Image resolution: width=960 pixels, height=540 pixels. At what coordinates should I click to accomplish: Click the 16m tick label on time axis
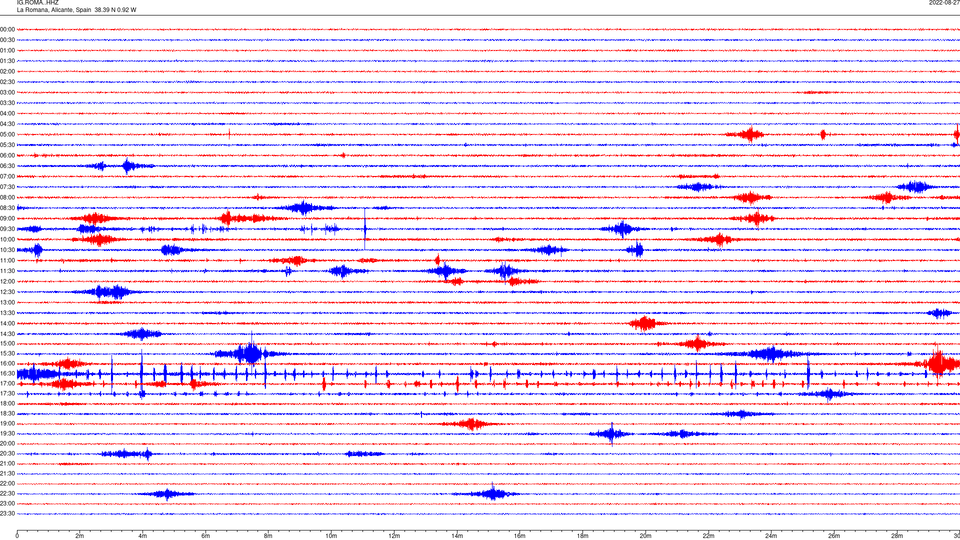tap(520, 536)
